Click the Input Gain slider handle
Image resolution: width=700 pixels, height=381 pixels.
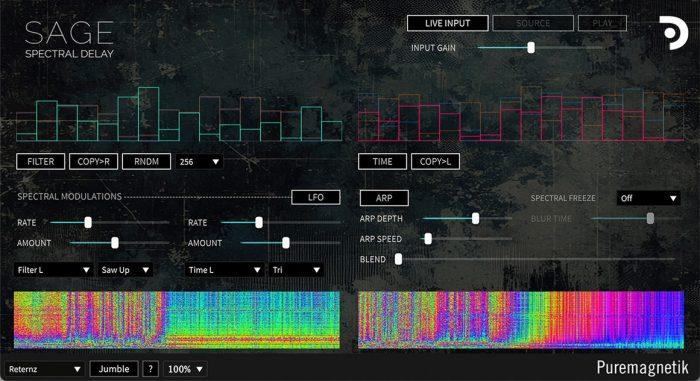(531, 47)
